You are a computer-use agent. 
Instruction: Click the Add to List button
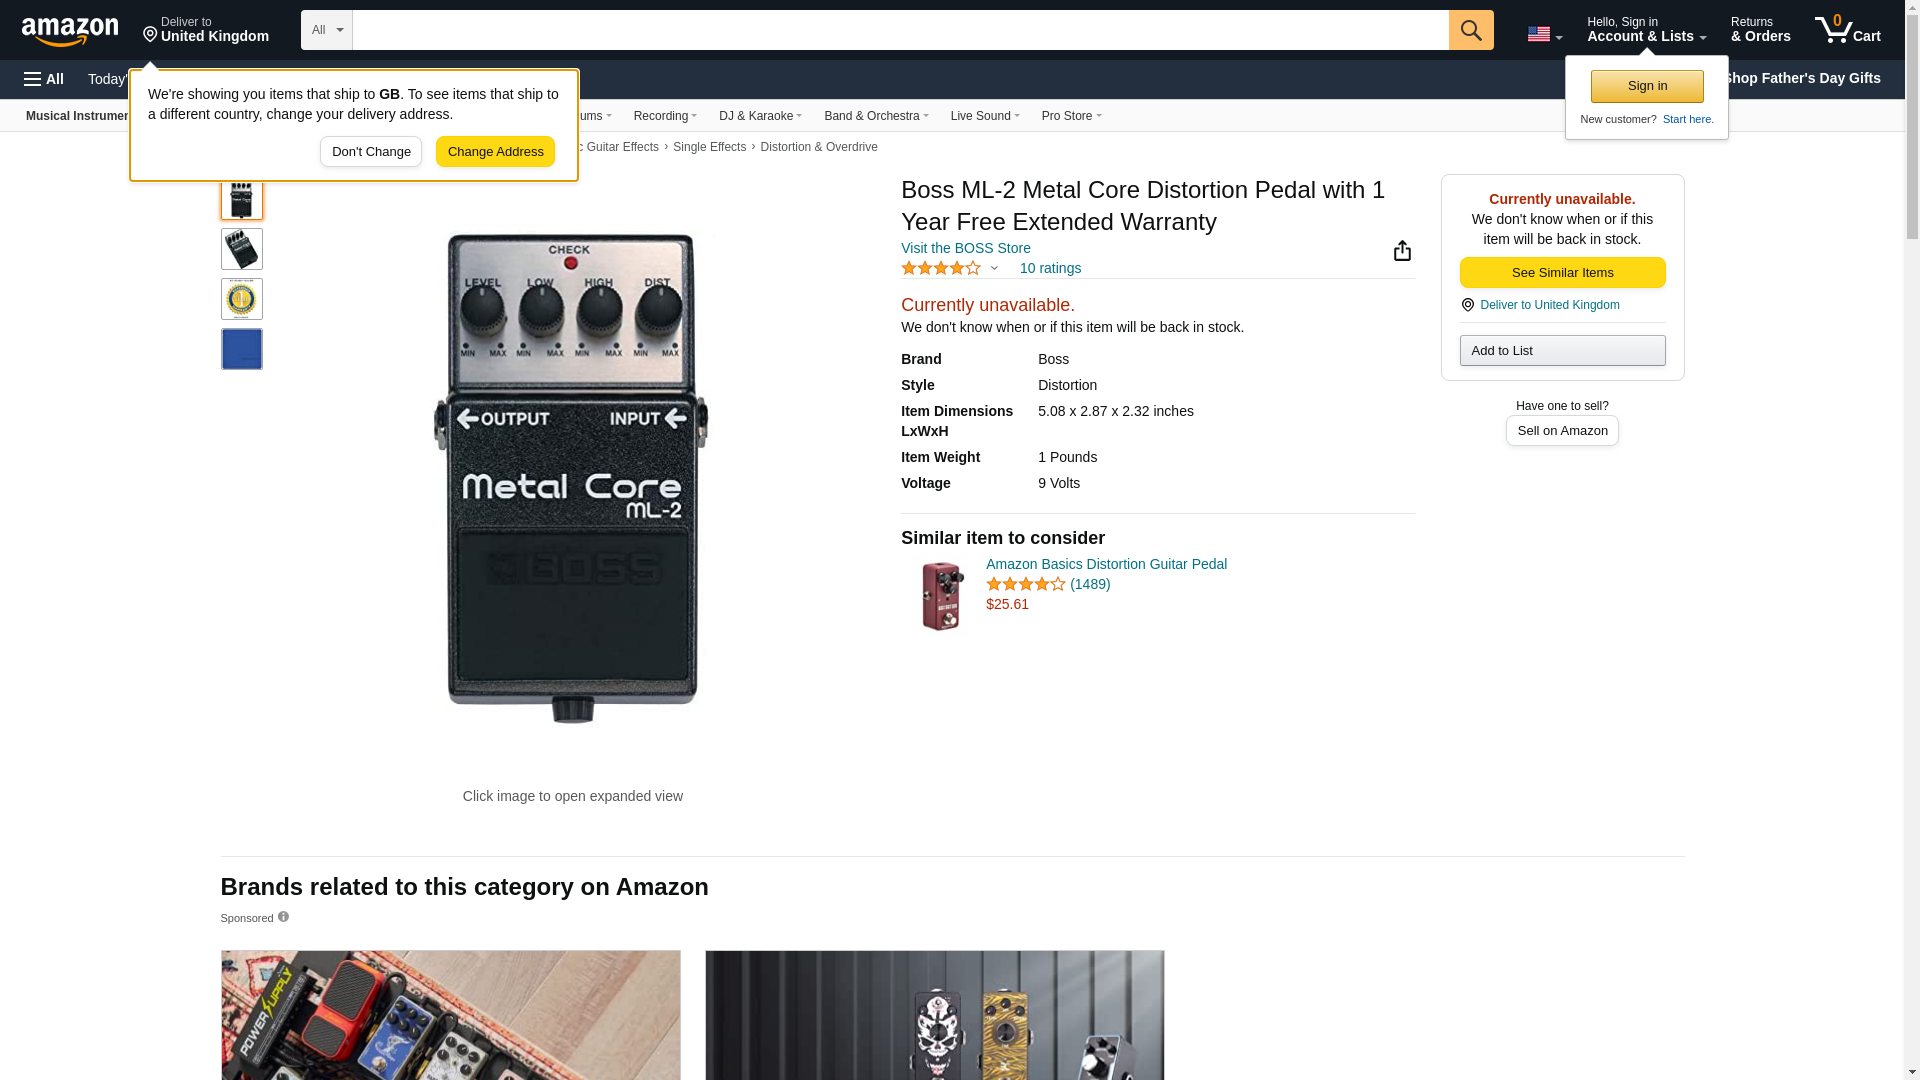[1562, 351]
